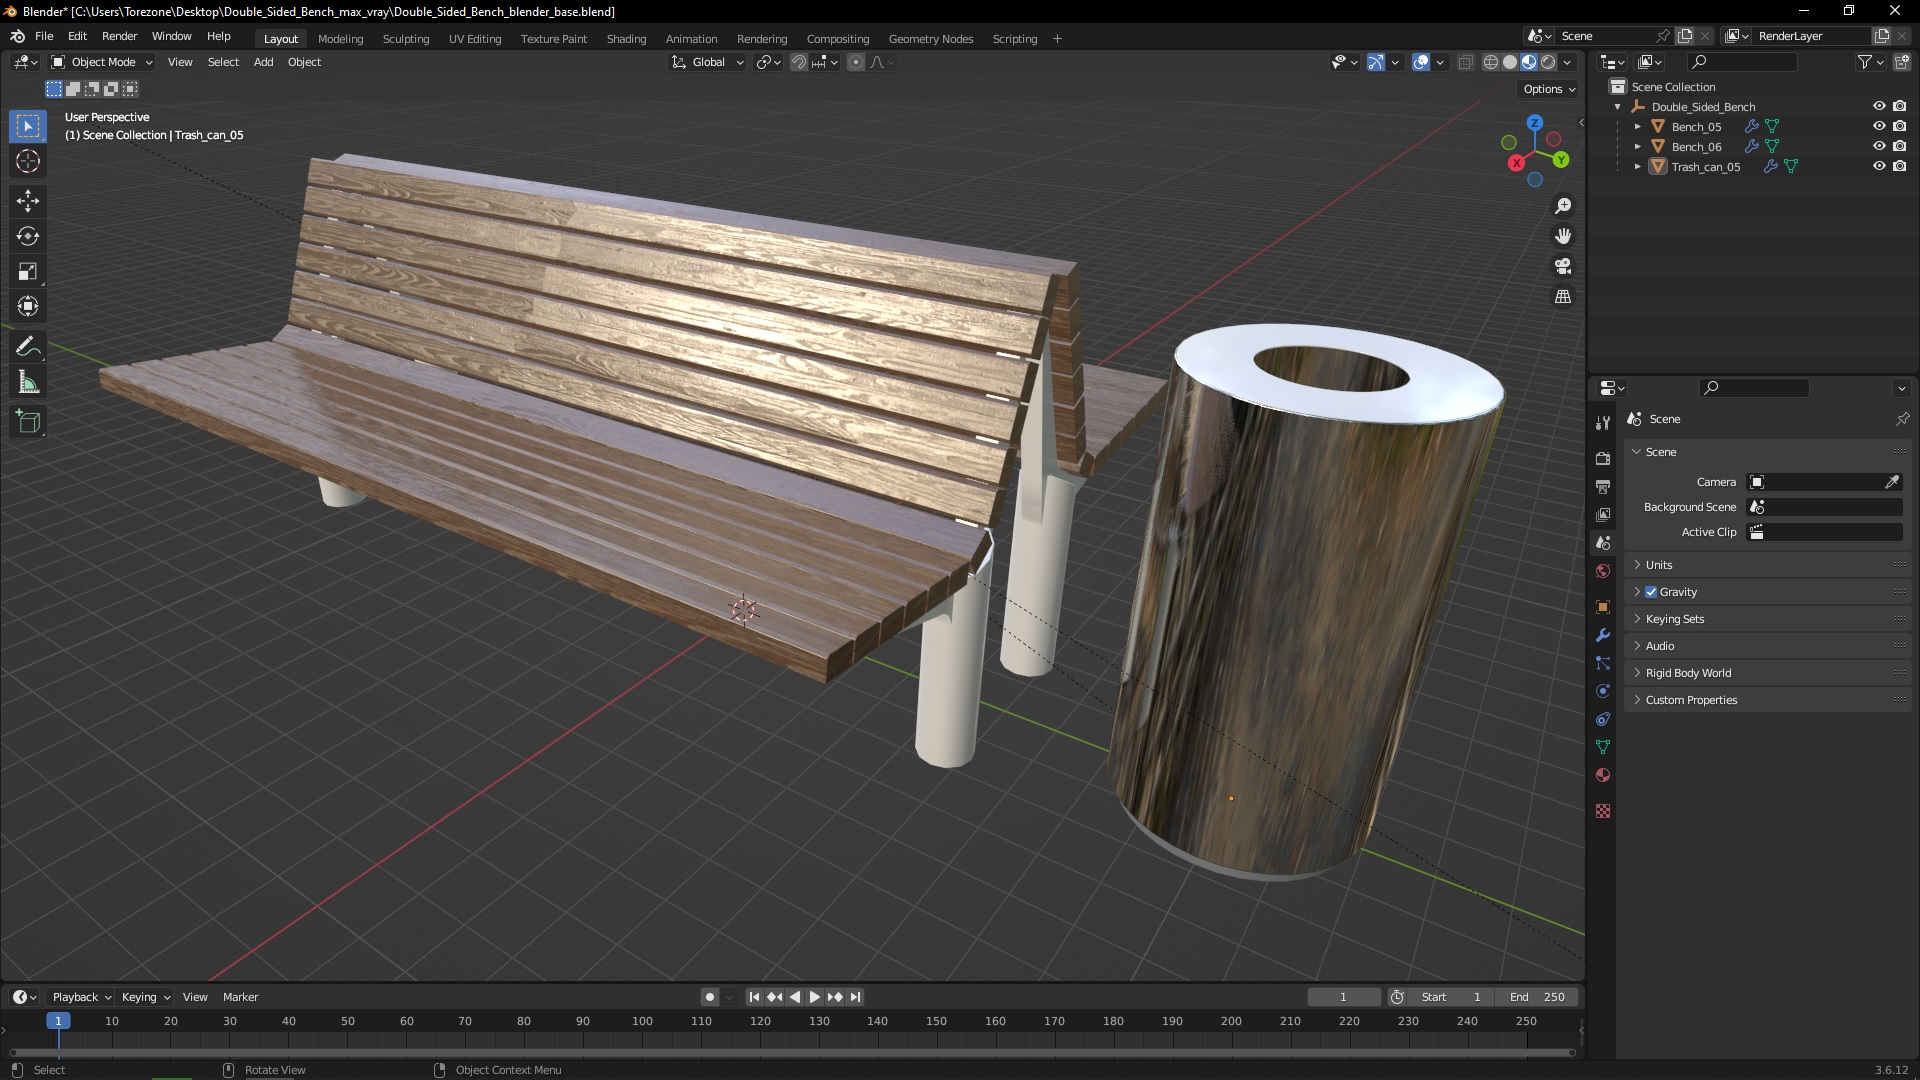Image resolution: width=1920 pixels, height=1080 pixels.
Task: Expand Bench_05 in outliner
Action: pos(1637,127)
